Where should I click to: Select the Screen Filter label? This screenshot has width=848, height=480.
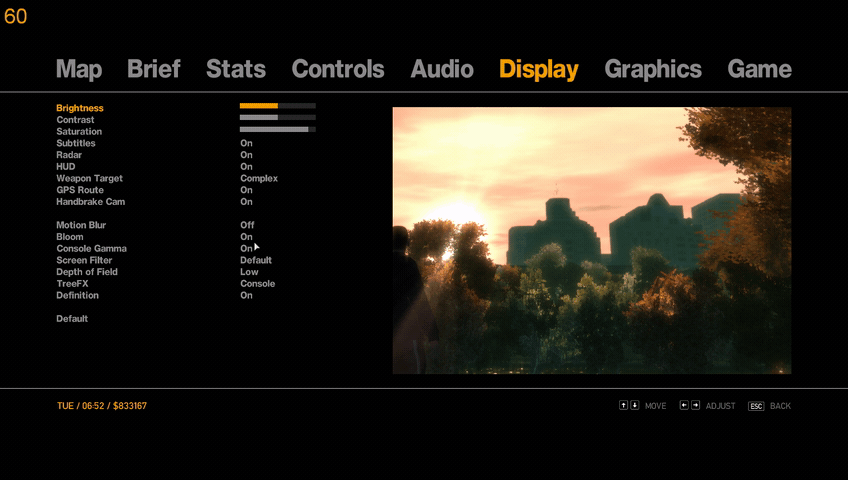[84, 261]
